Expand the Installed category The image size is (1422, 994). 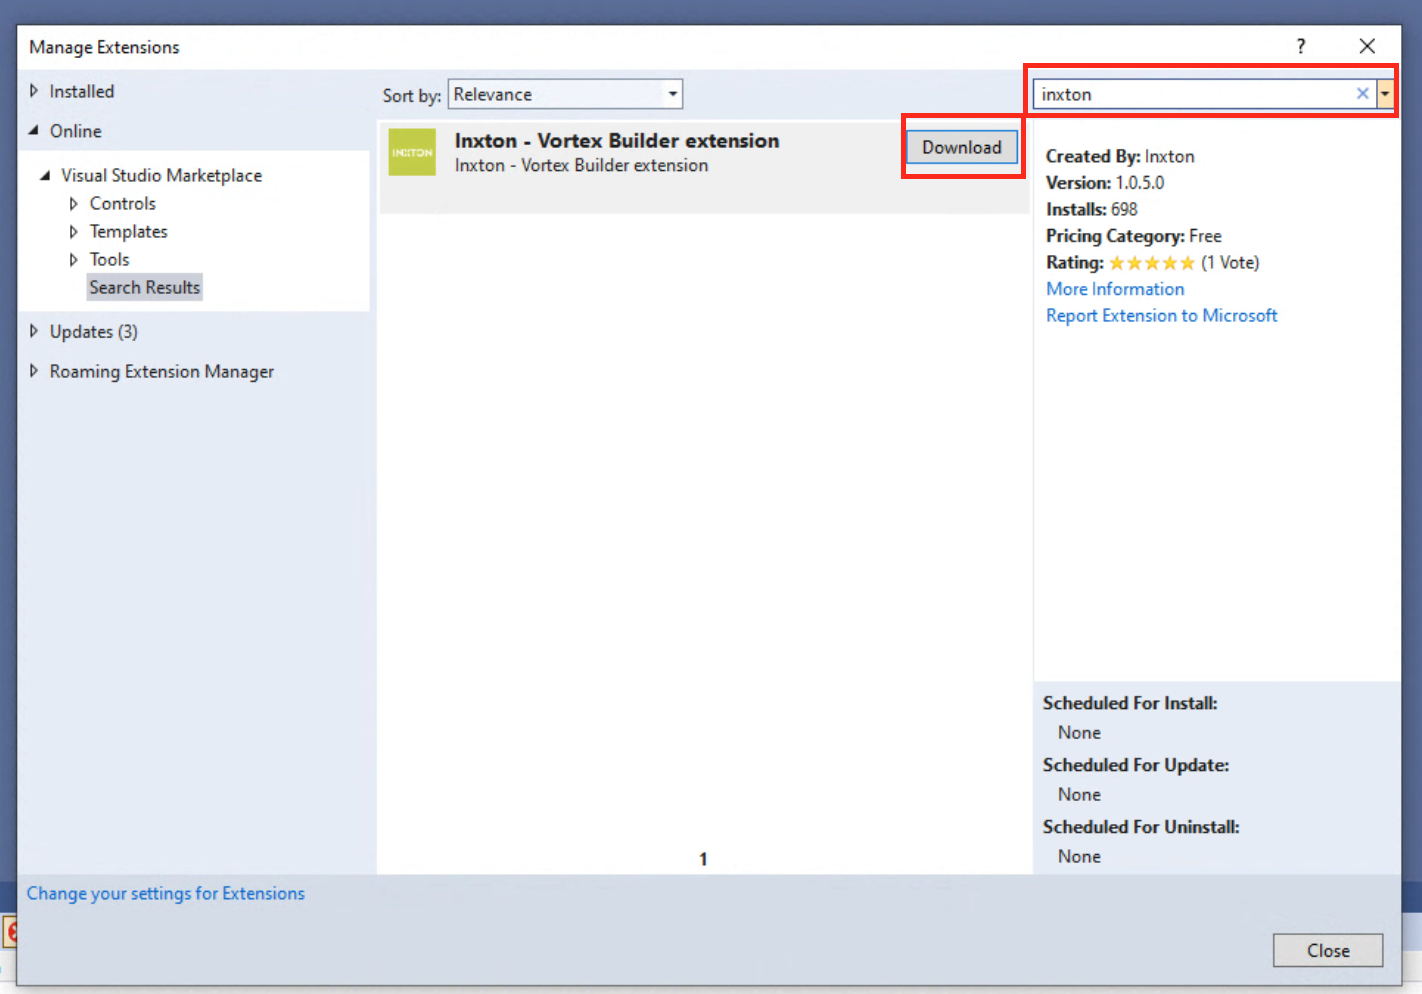(34, 91)
